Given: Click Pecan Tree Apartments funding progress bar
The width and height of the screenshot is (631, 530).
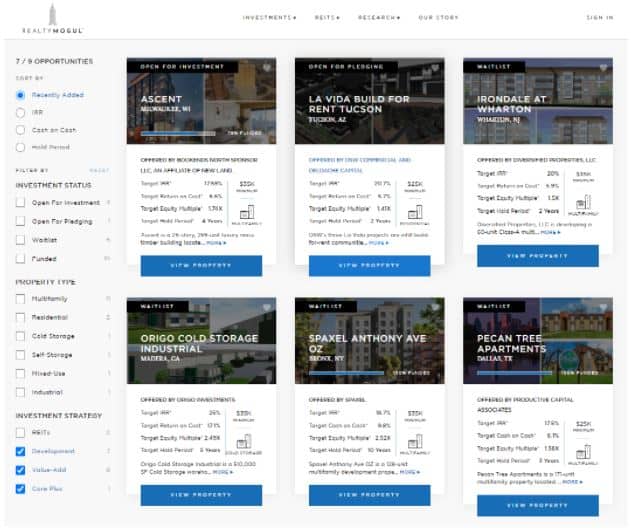Looking at the screenshot, I should (515, 373).
